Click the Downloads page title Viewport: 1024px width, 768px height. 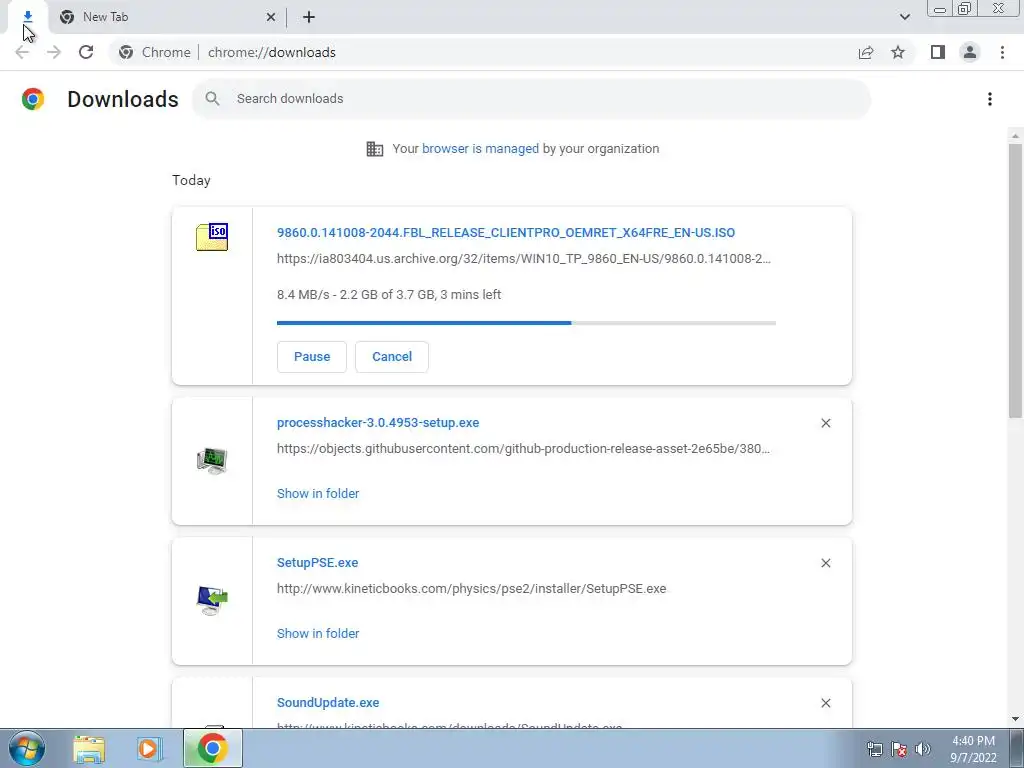pyautogui.click(x=123, y=99)
